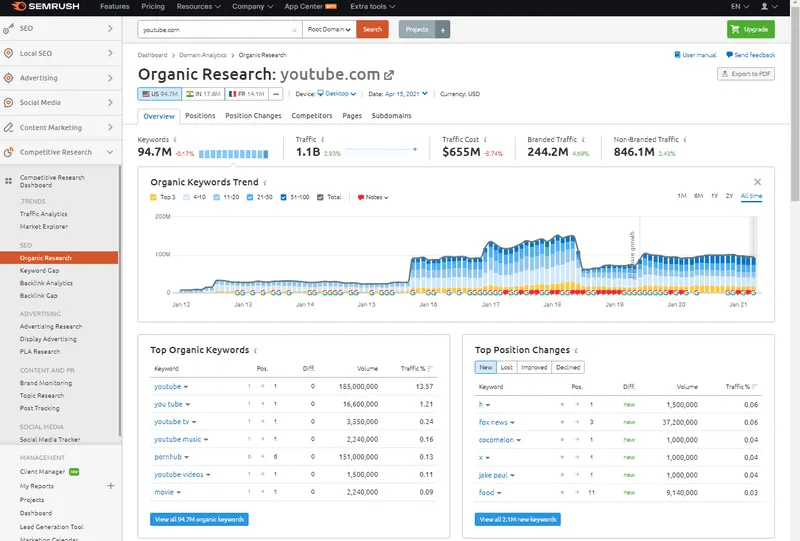Click the Content Marketing pencil icon

pos(8,128)
